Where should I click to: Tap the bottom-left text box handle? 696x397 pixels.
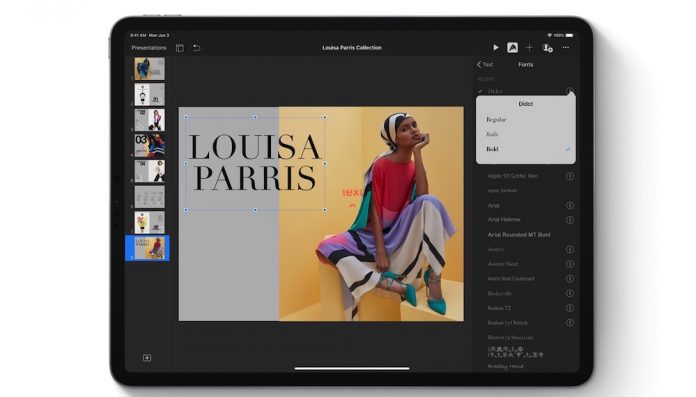tap(186, 210)
